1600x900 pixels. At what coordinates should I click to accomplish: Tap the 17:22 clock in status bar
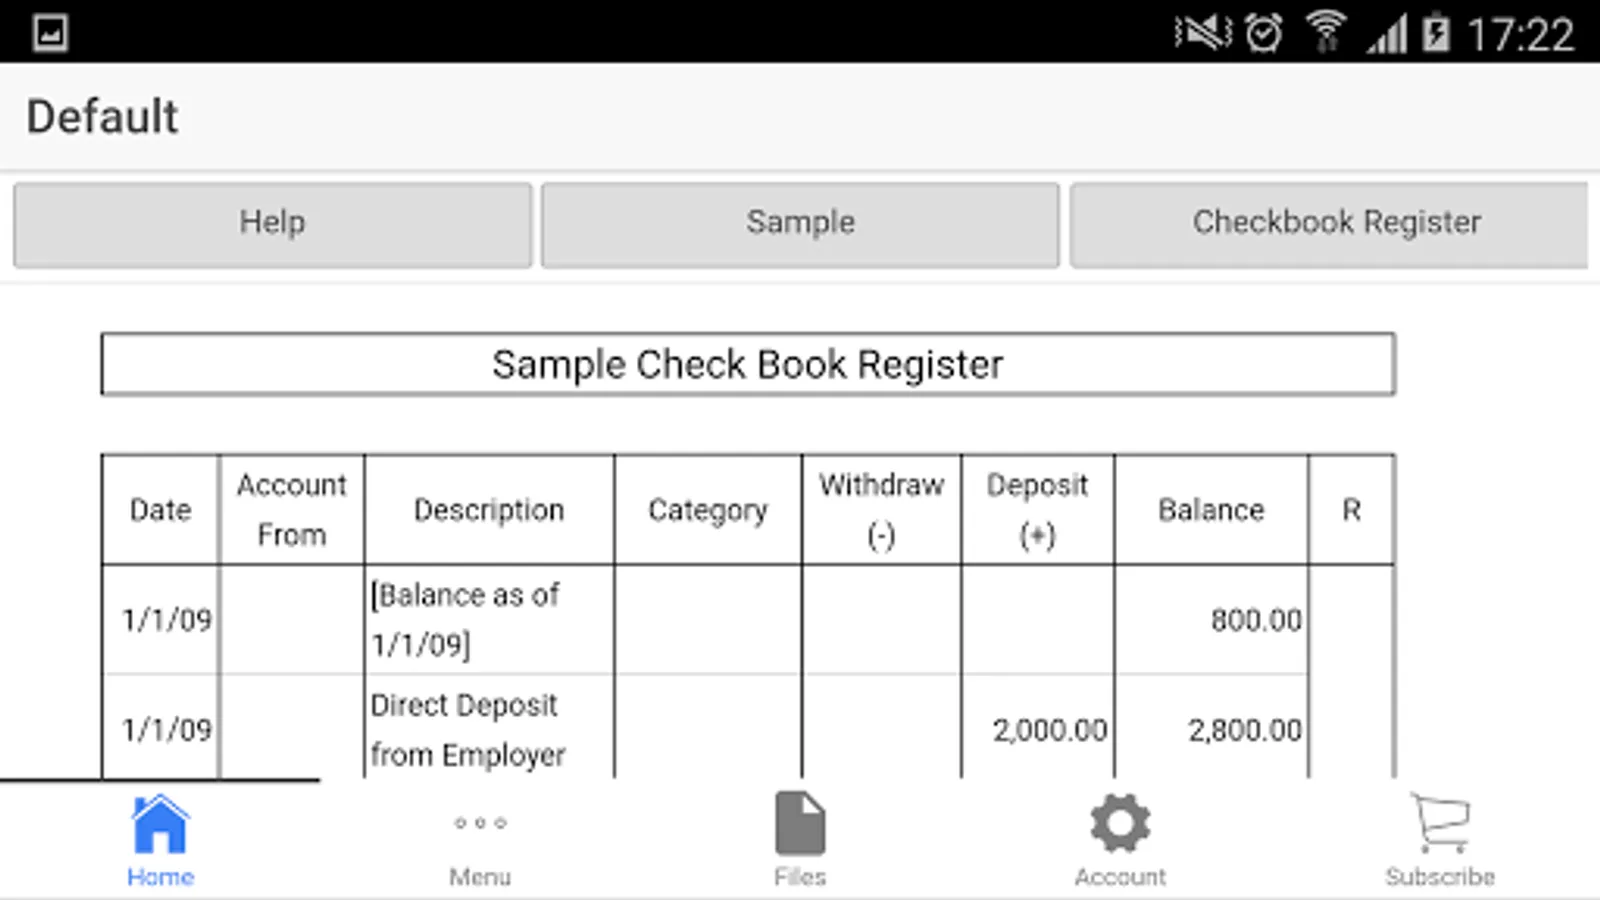[1520, 34]
